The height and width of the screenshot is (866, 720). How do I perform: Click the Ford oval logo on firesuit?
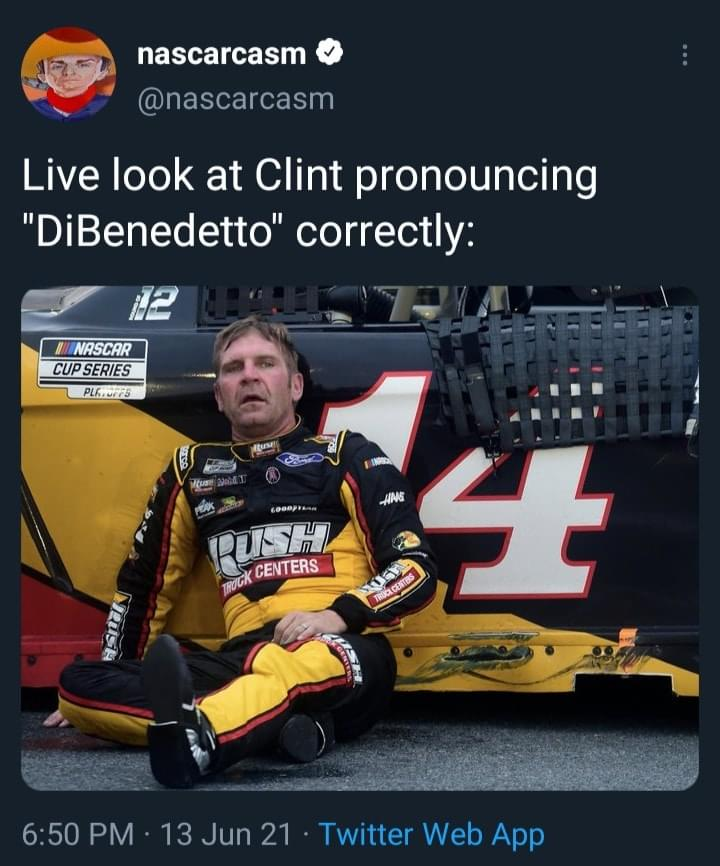pyautogui.click(x=300, y=458)
